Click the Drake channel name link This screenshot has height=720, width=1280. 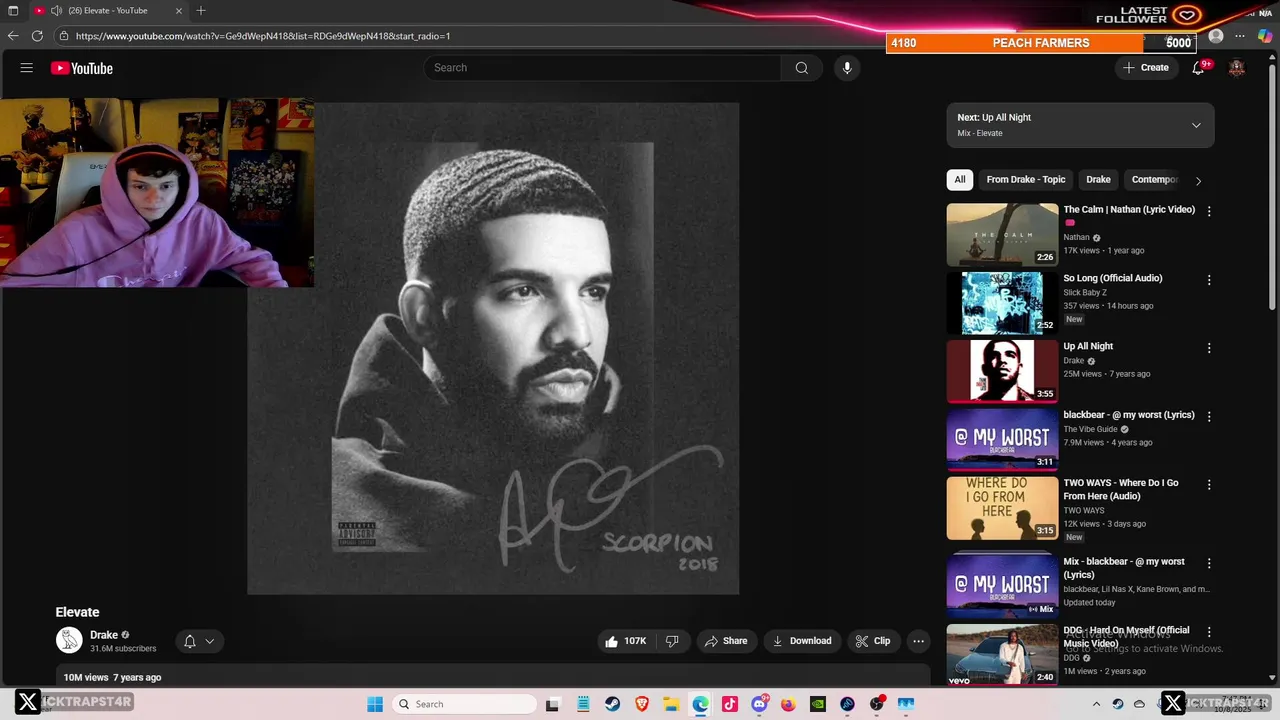(x=104, y=635)
